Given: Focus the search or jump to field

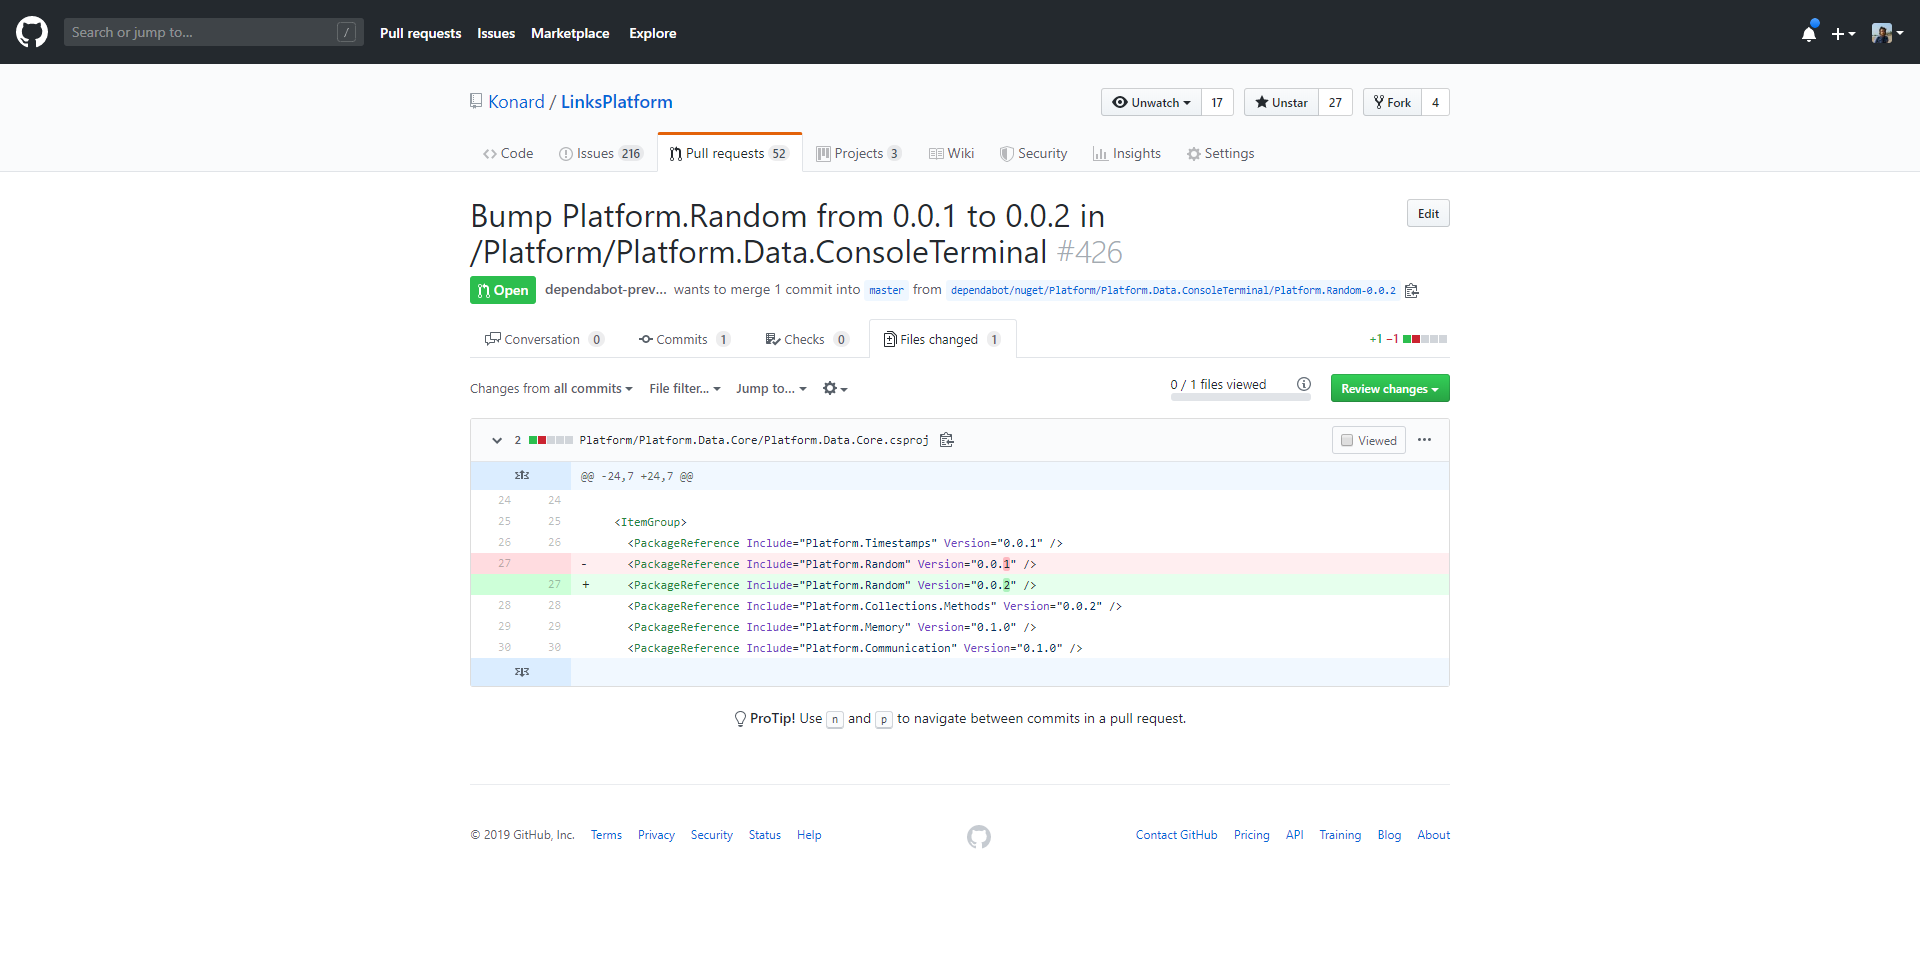Looking at the screenshot, I should 200,32.
